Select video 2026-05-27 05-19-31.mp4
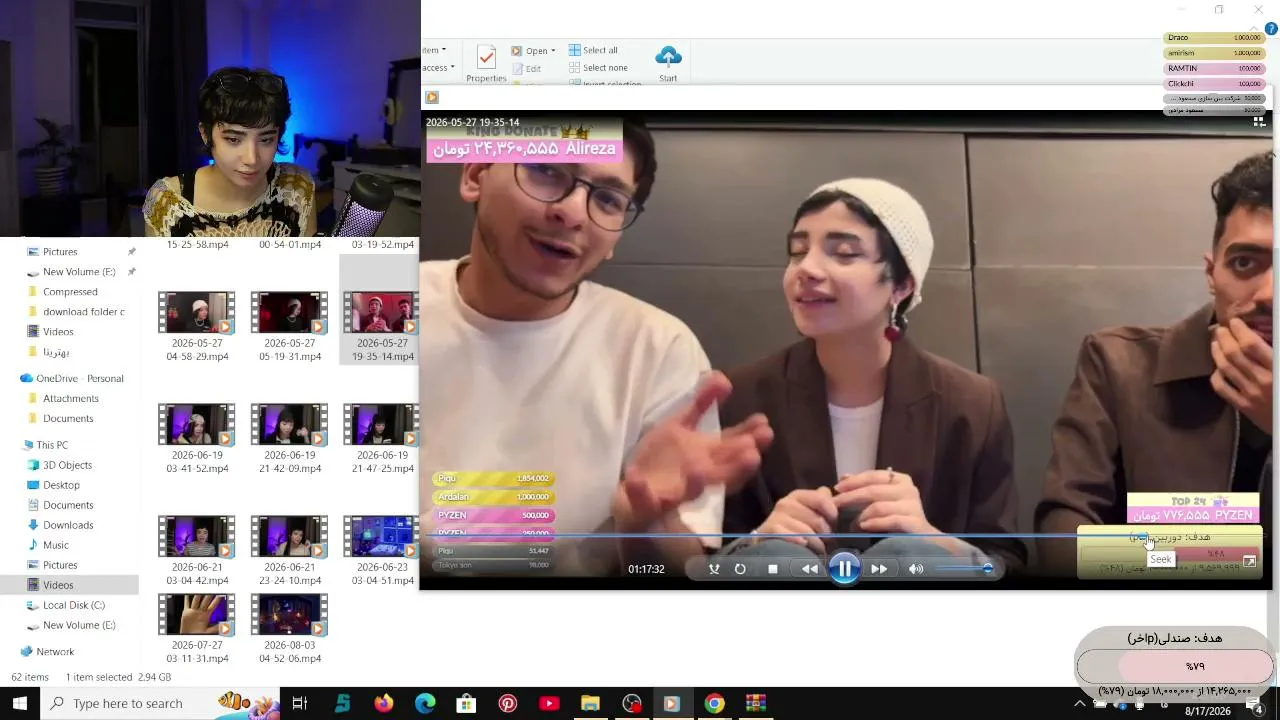The image size is (1280, 720). [290, 327]
